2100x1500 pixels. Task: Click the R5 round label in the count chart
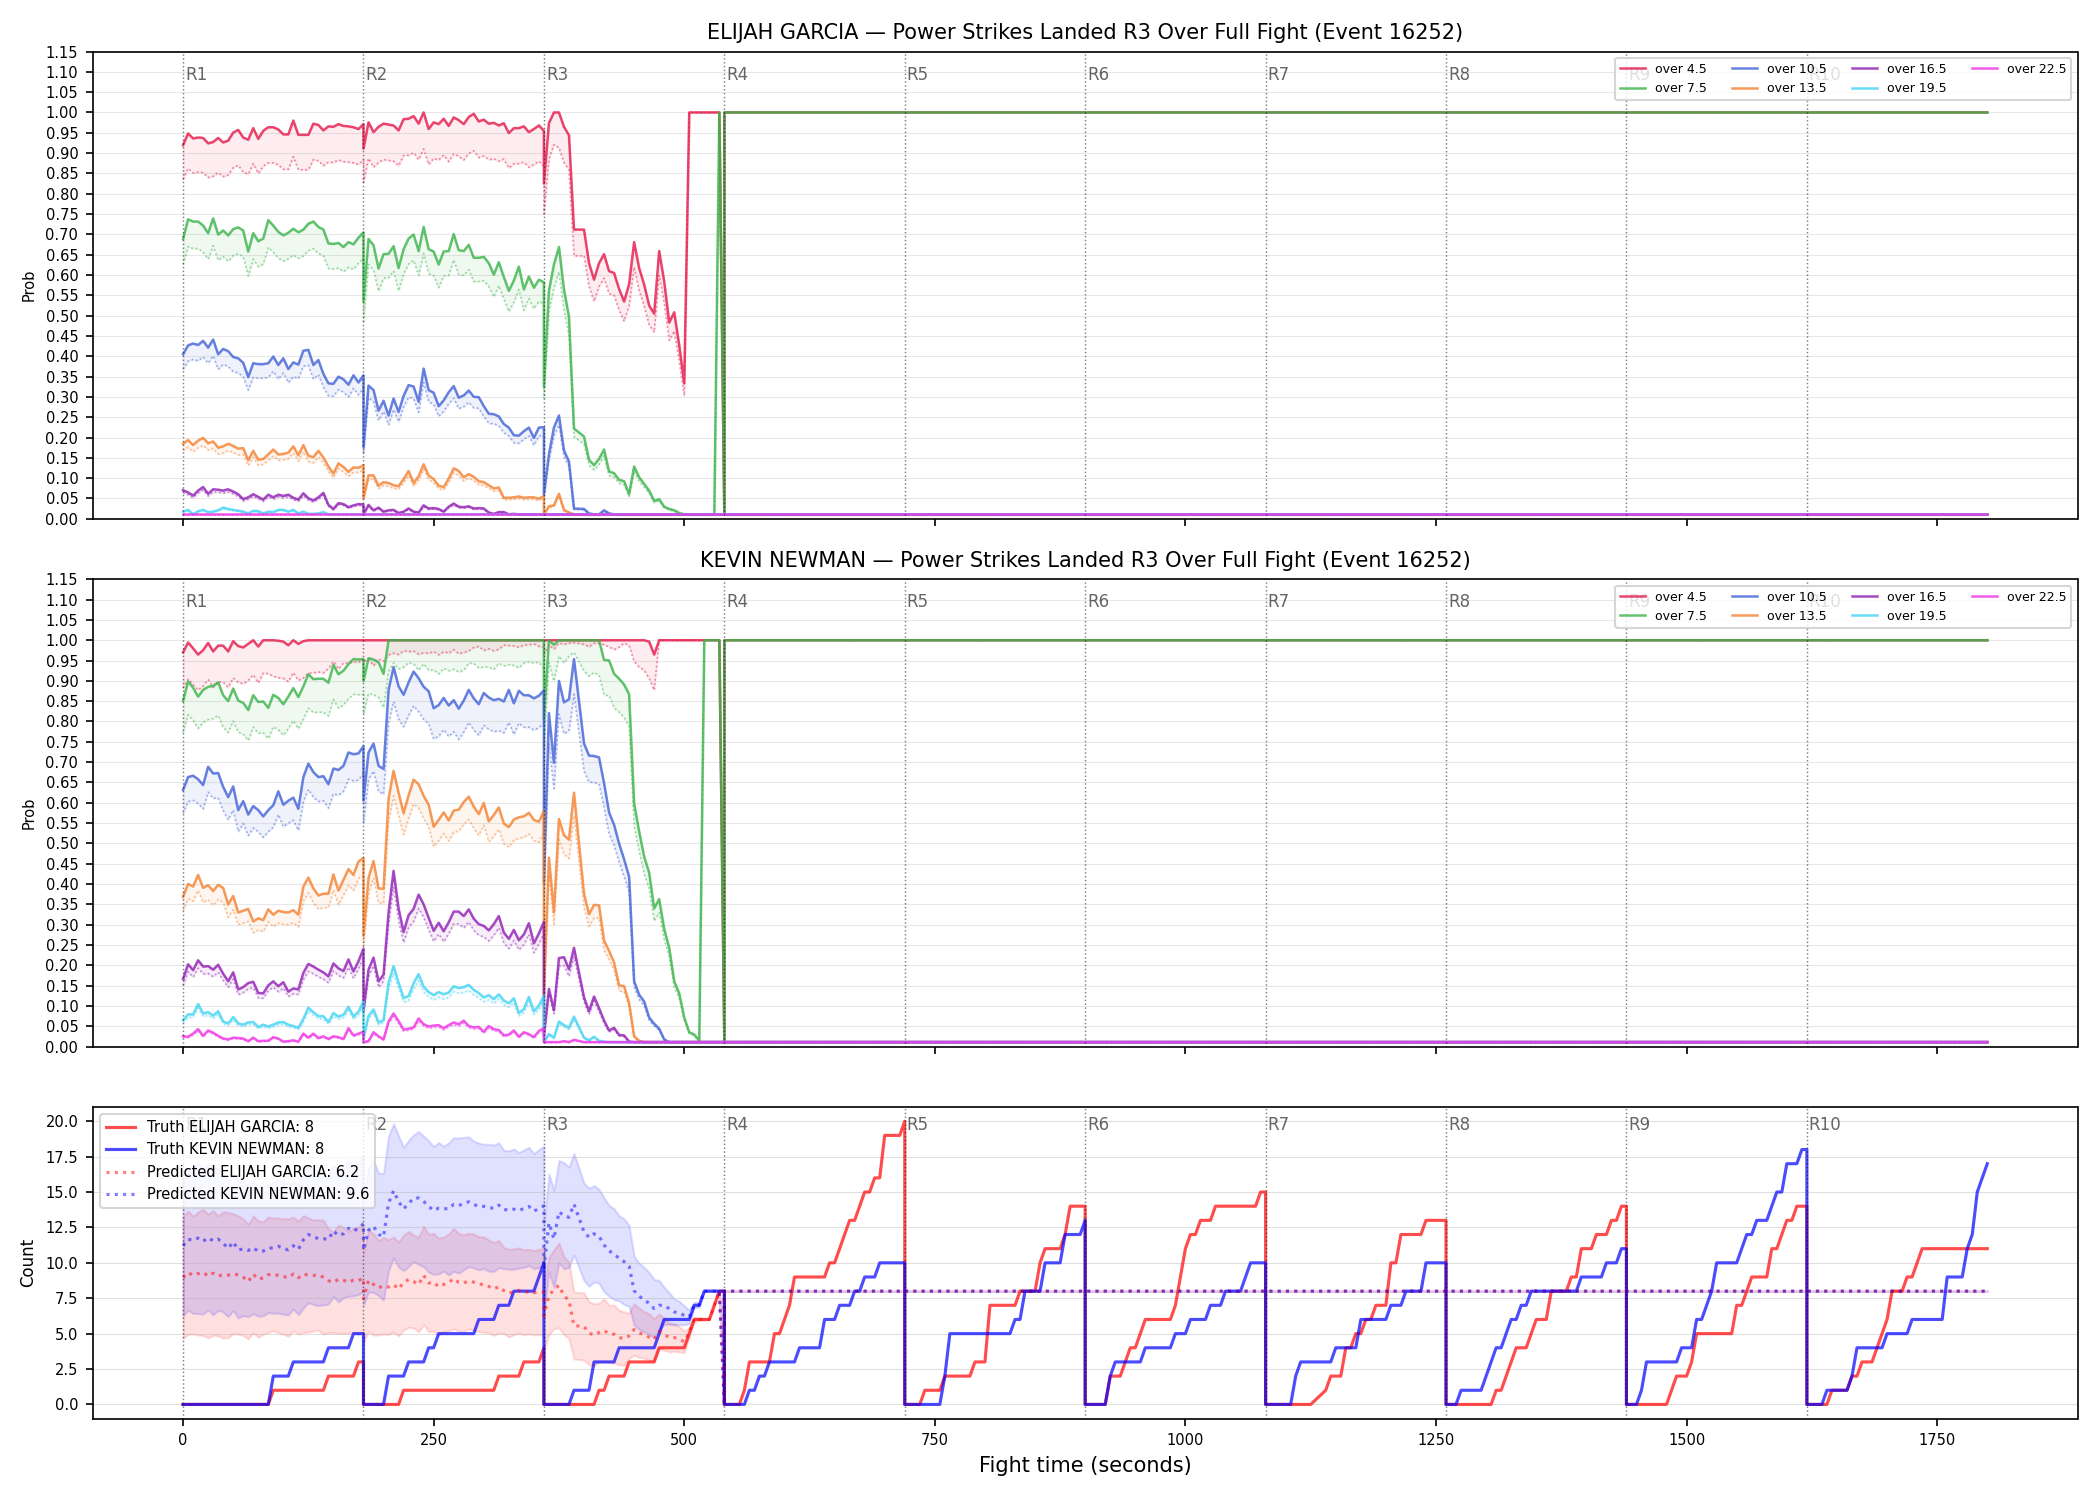point(917,1124)
